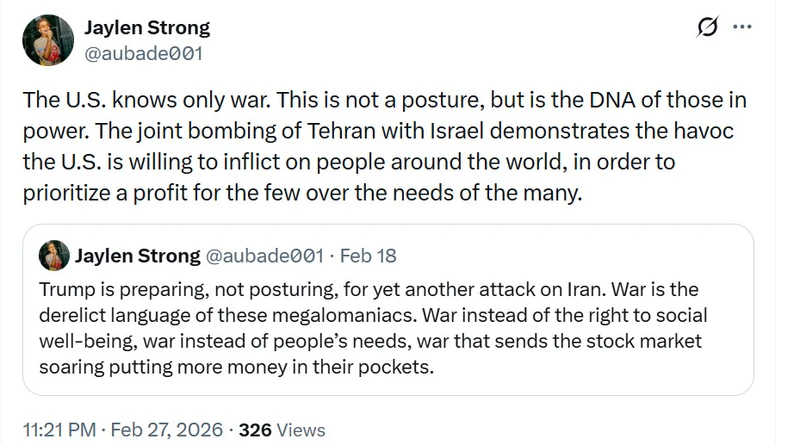
Task: Click the Jaylen Strong name inside quoted post
Action: pyautogui.click(x=138, y=256)
